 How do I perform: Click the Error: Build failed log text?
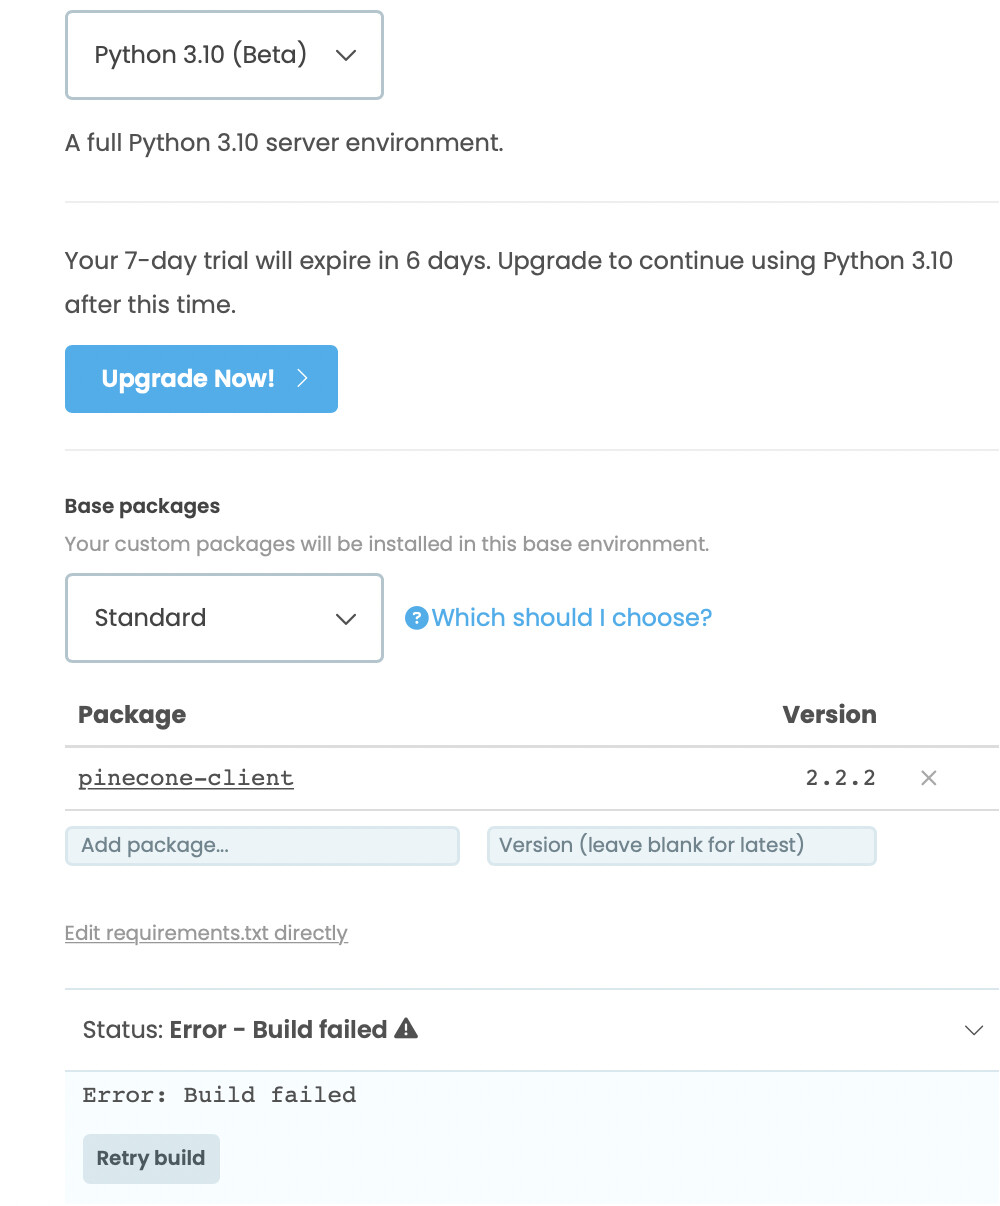click(219, 1095)
